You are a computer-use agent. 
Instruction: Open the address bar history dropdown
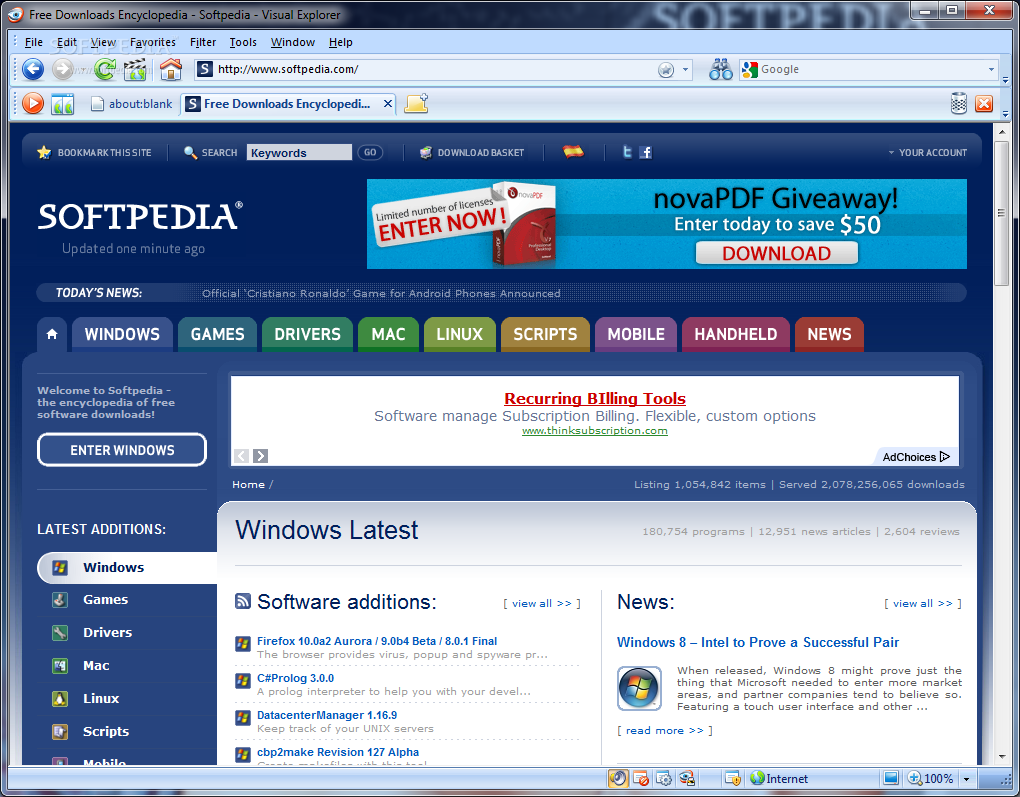[x=685, y=70]
